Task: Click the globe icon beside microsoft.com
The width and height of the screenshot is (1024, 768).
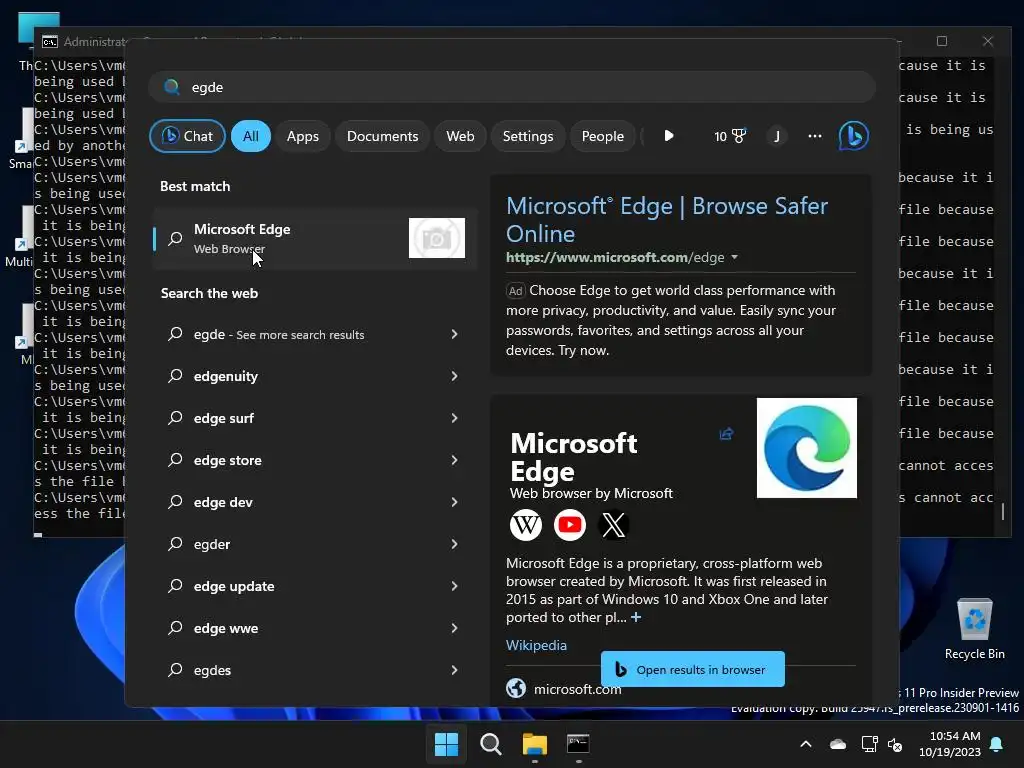Action: [x=516, y=688]
